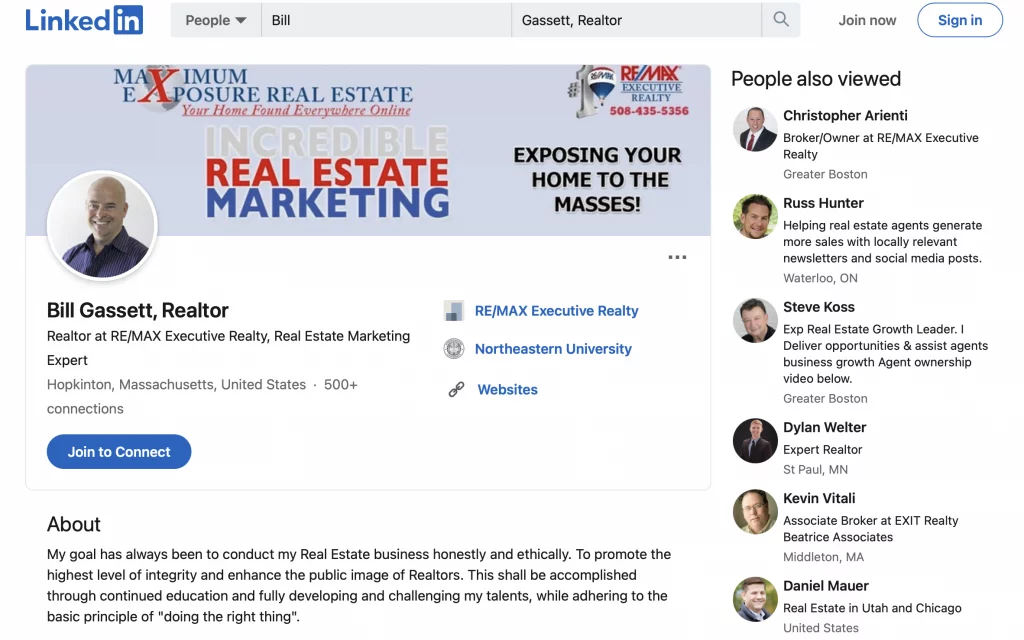Click the RE/MAX Executive Realty company logo icon
Image resolution: width=1024 pixels, height=640 pixels.
tap(454, 311)
